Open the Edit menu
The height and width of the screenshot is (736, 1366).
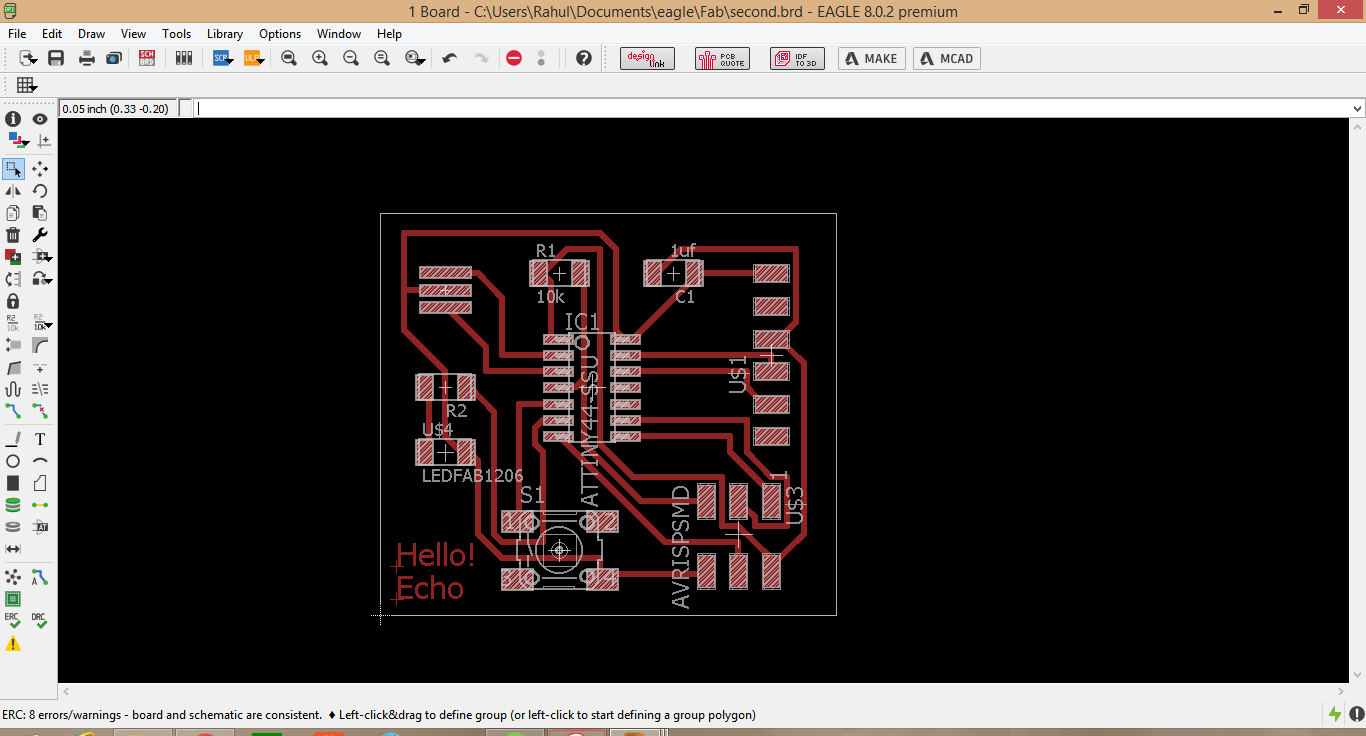point(52,33)
